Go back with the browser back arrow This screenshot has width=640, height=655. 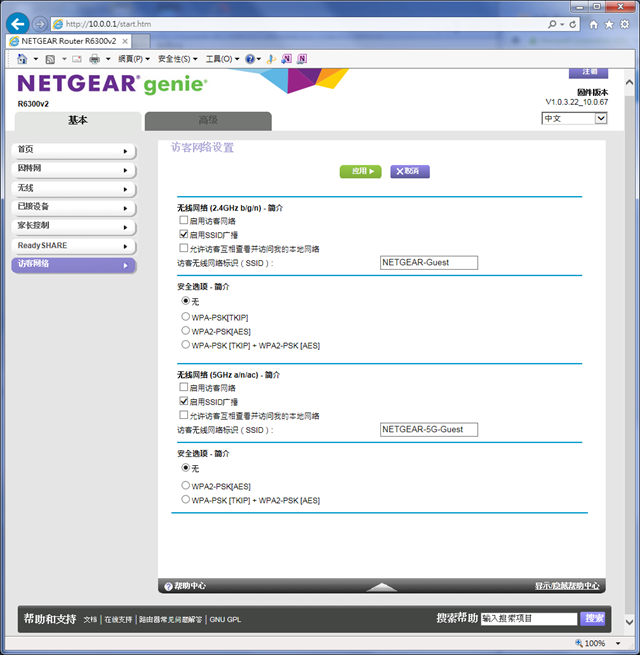pyautogui.click(x=18, y=24)
